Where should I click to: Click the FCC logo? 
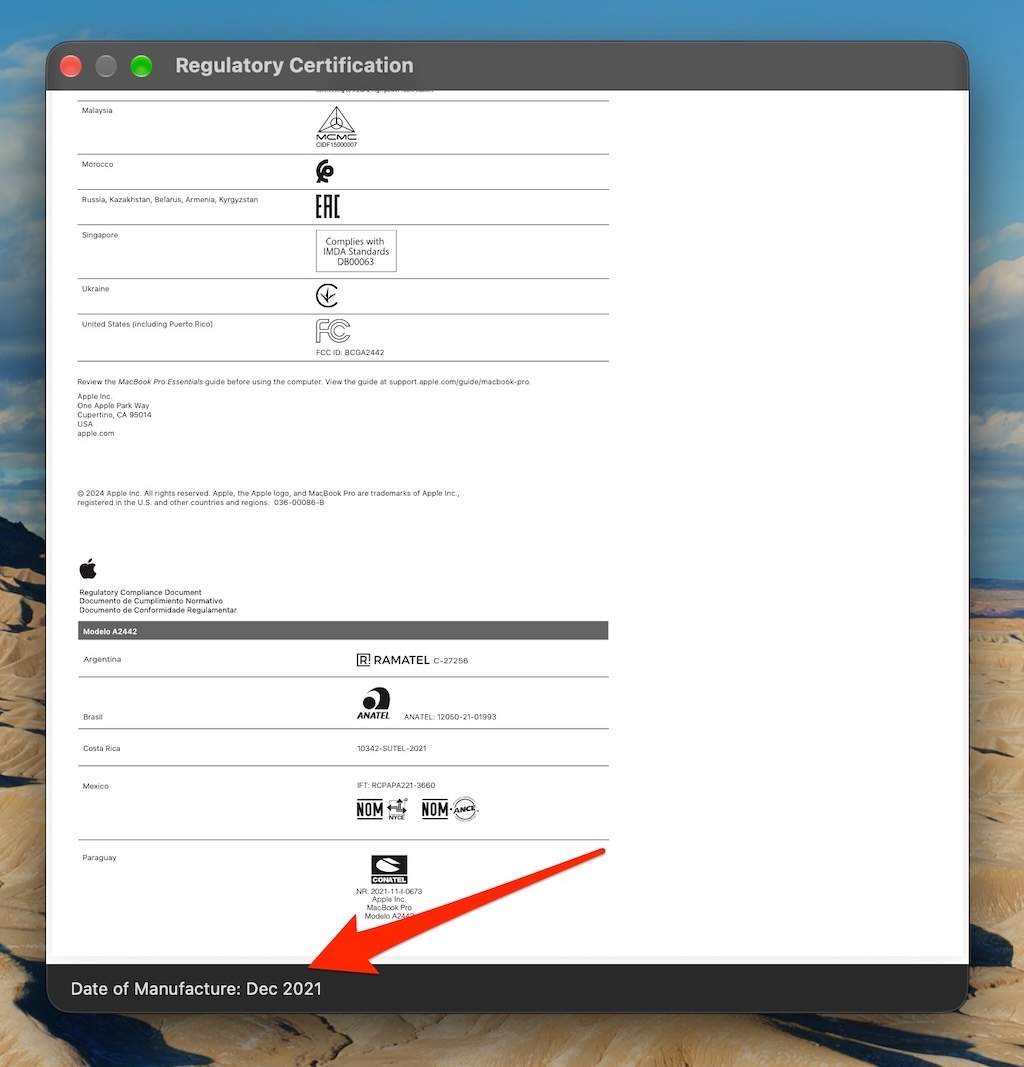tap(333, 331)
